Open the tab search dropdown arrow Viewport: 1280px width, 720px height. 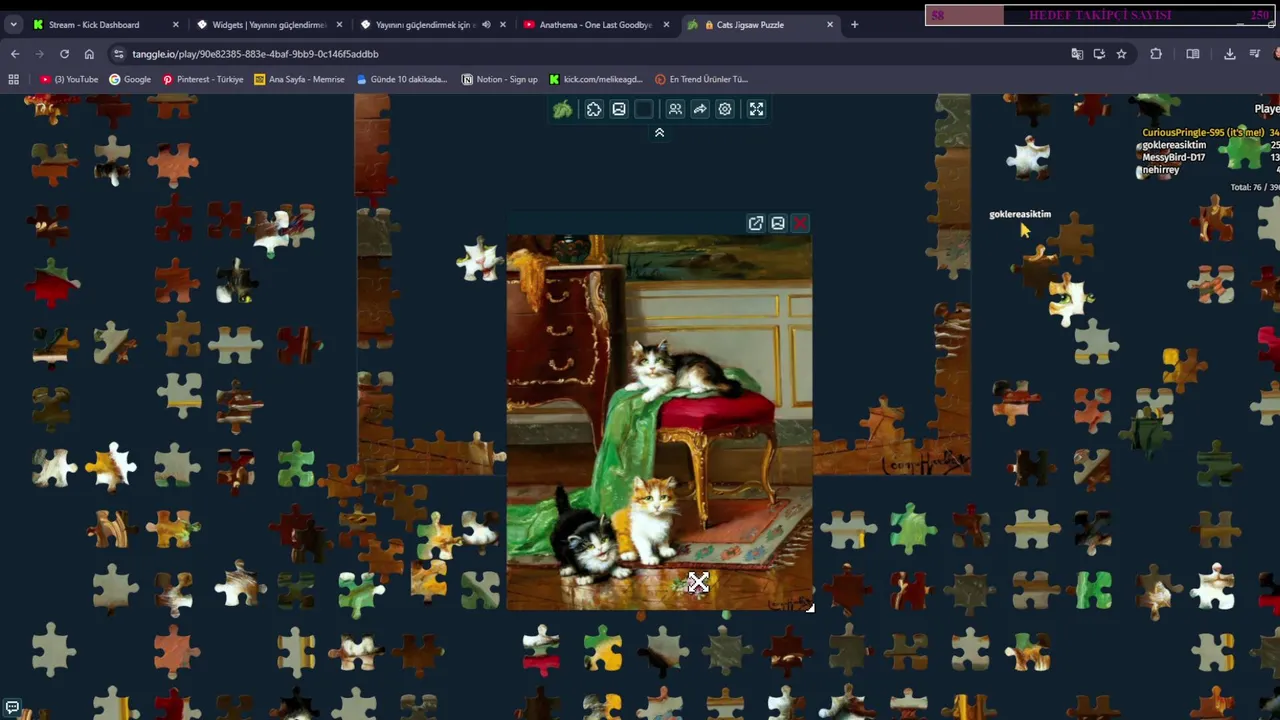[x=13, y=24]
